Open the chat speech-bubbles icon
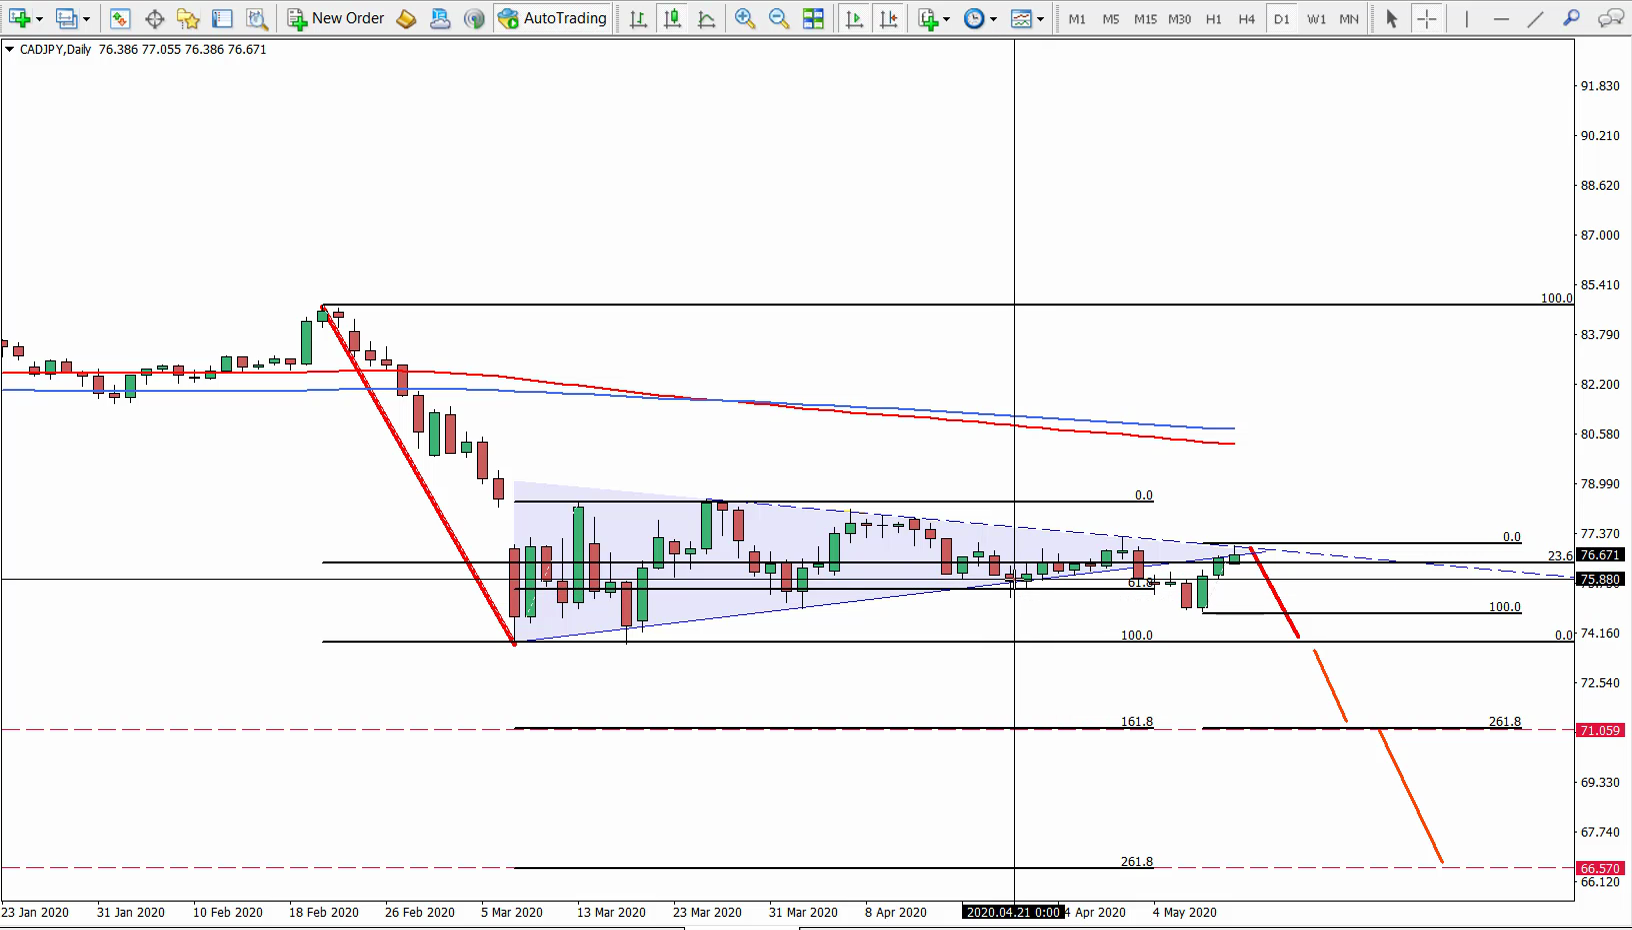The width and height of the screenshot is (1632, 930). point(1610,18)
